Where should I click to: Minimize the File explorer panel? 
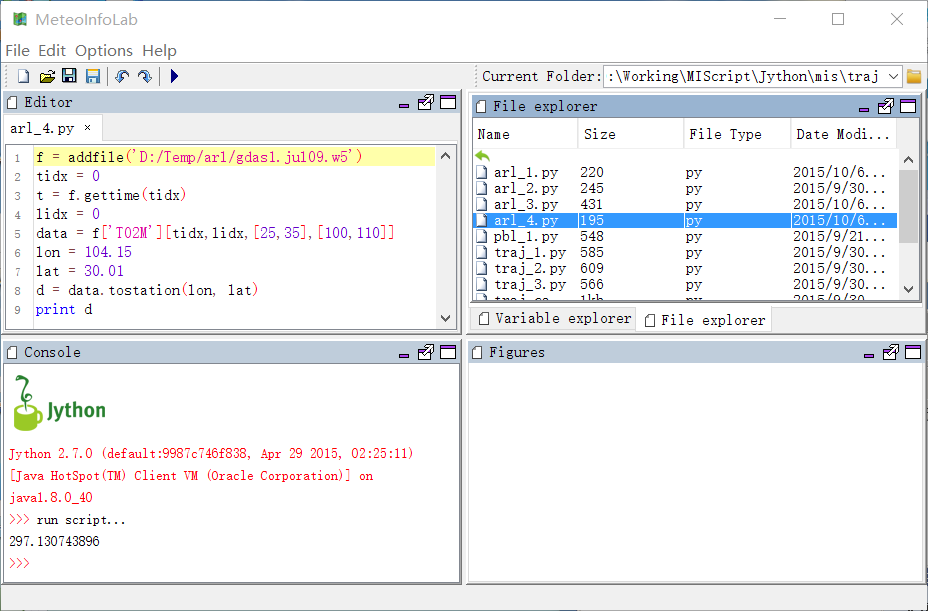pyautogui.click(x=864, y=109)
